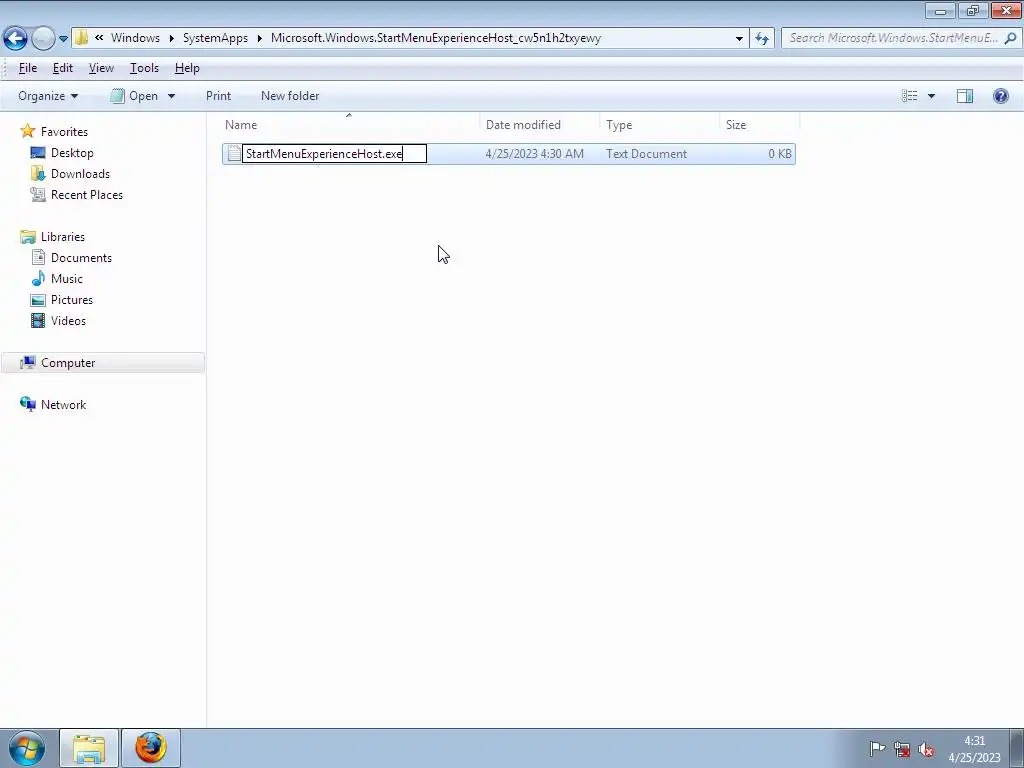
Task: Open the Music library
Action: 67,279
